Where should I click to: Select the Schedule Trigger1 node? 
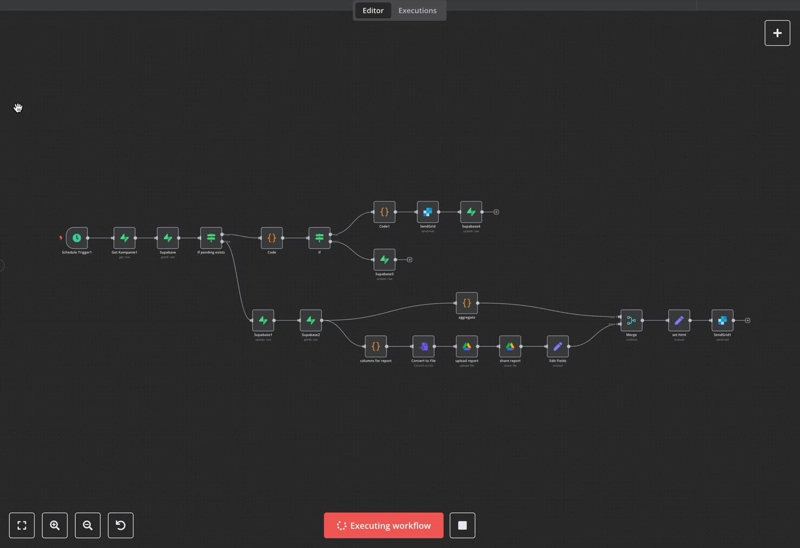76,238
